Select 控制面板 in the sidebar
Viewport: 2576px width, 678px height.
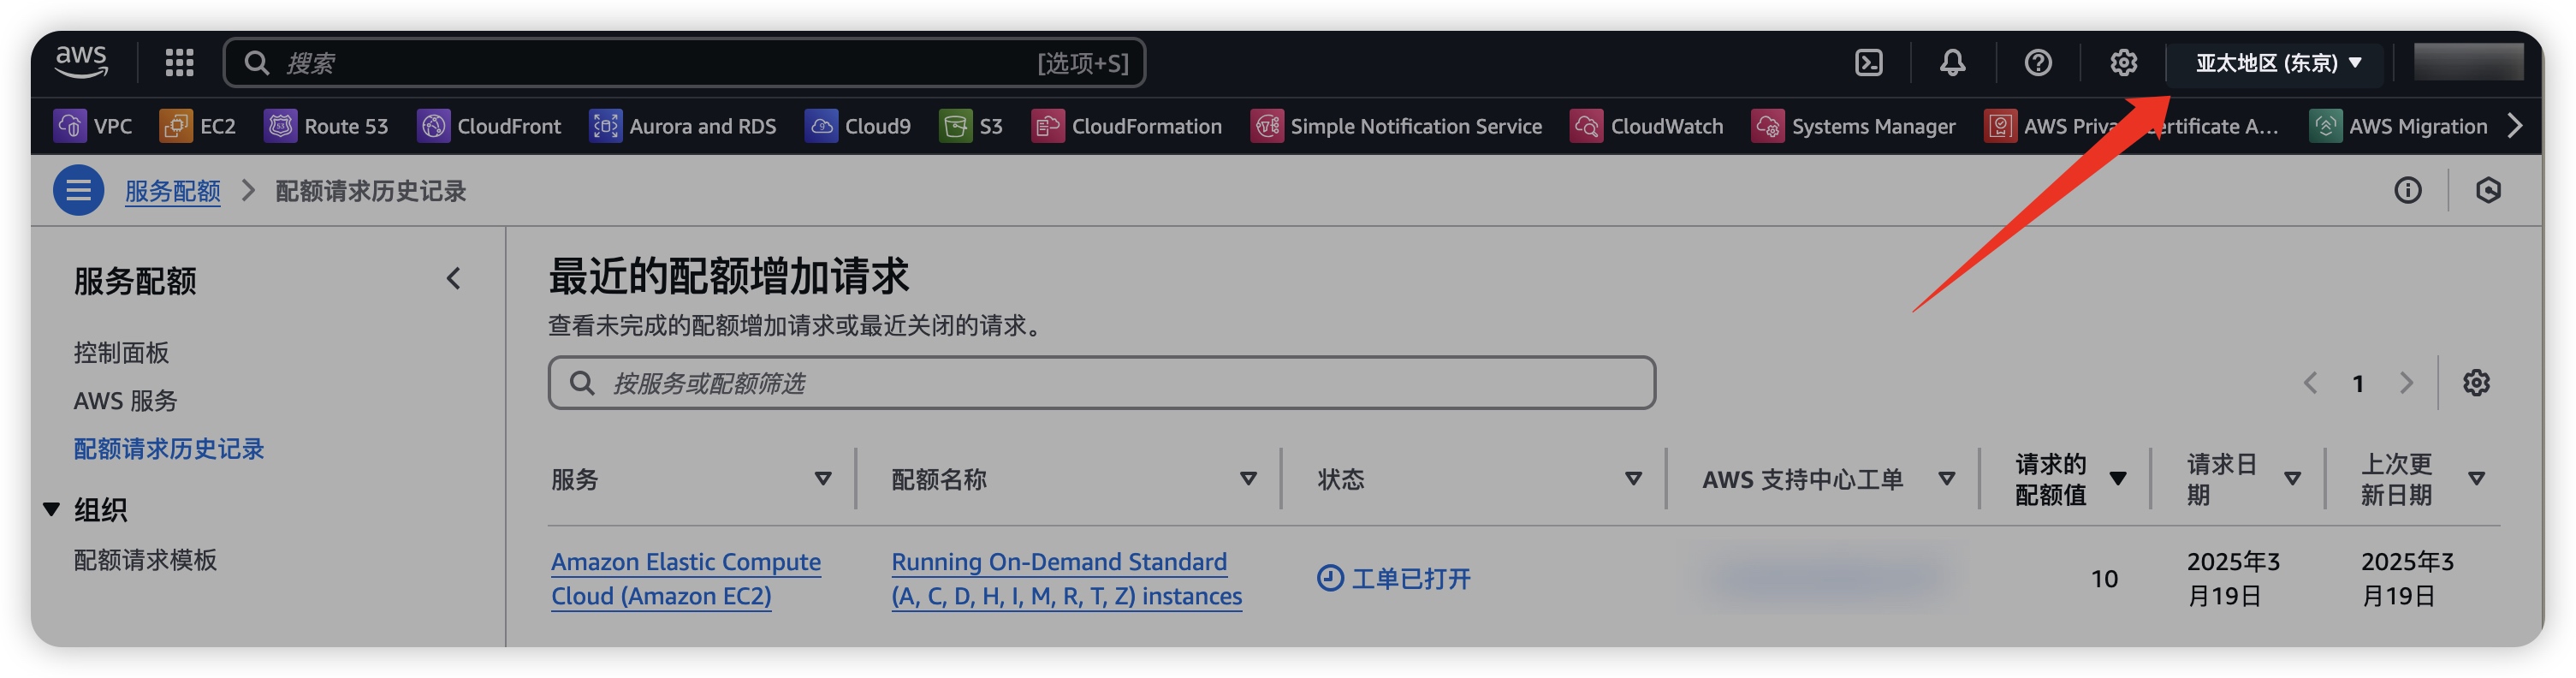[x=121, y=353]
